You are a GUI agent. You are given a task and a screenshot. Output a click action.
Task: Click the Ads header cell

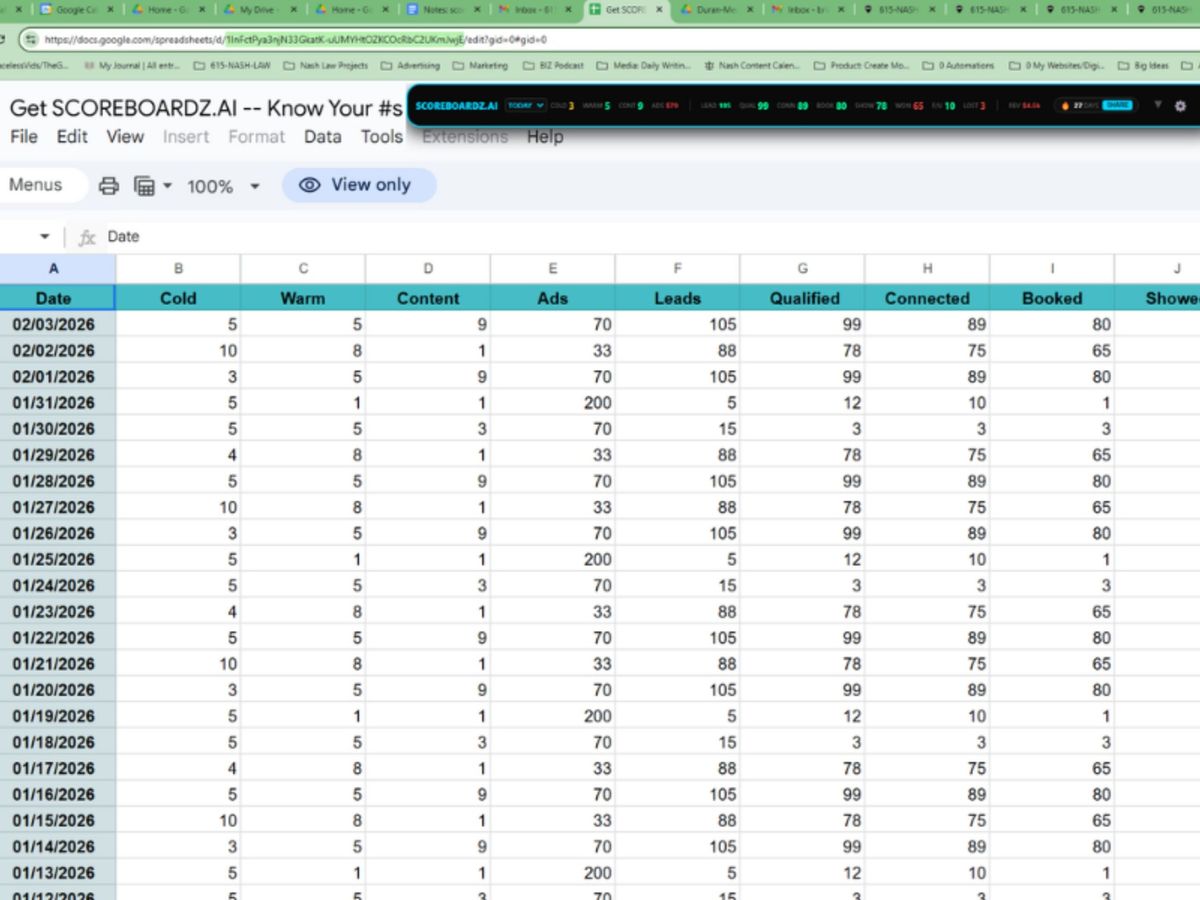point(552,298)
